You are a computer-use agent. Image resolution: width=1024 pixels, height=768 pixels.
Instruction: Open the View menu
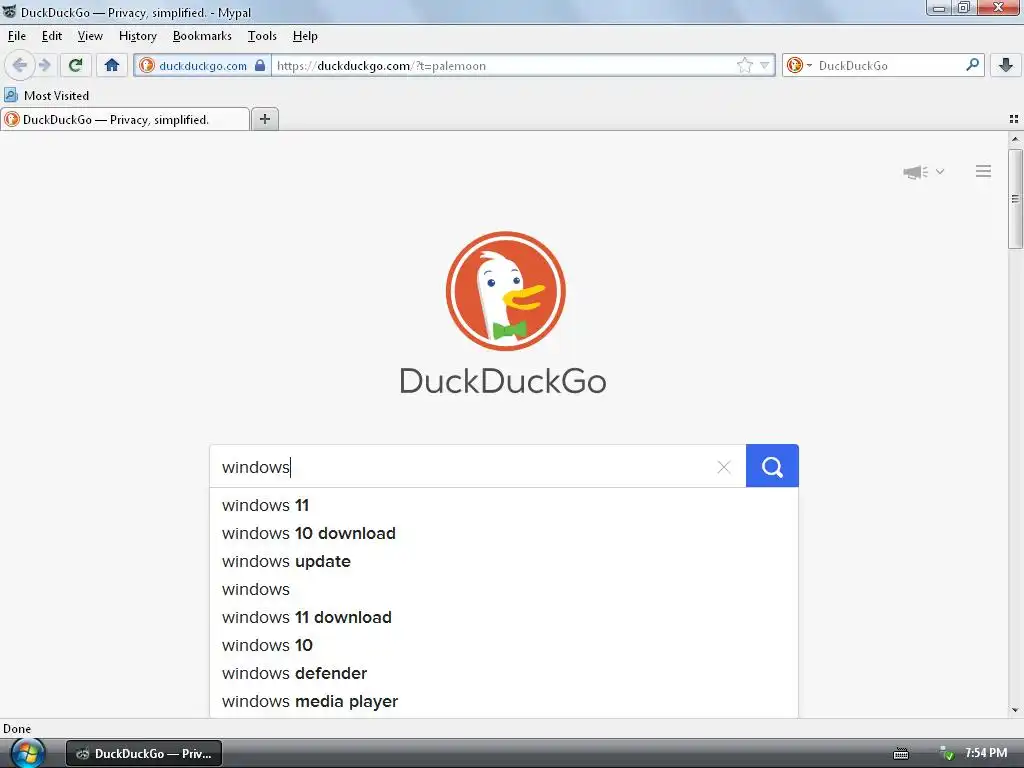pos(90,36)
